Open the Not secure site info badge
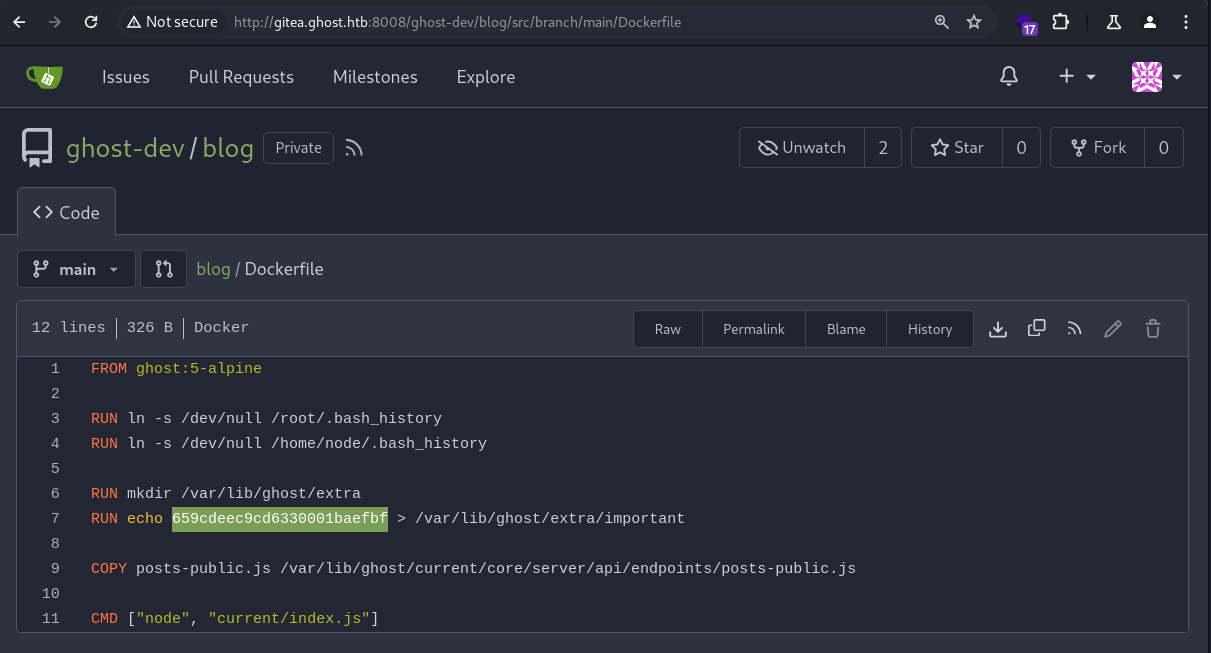This screenshot has width=1211, height=653. tap(171, 22)
